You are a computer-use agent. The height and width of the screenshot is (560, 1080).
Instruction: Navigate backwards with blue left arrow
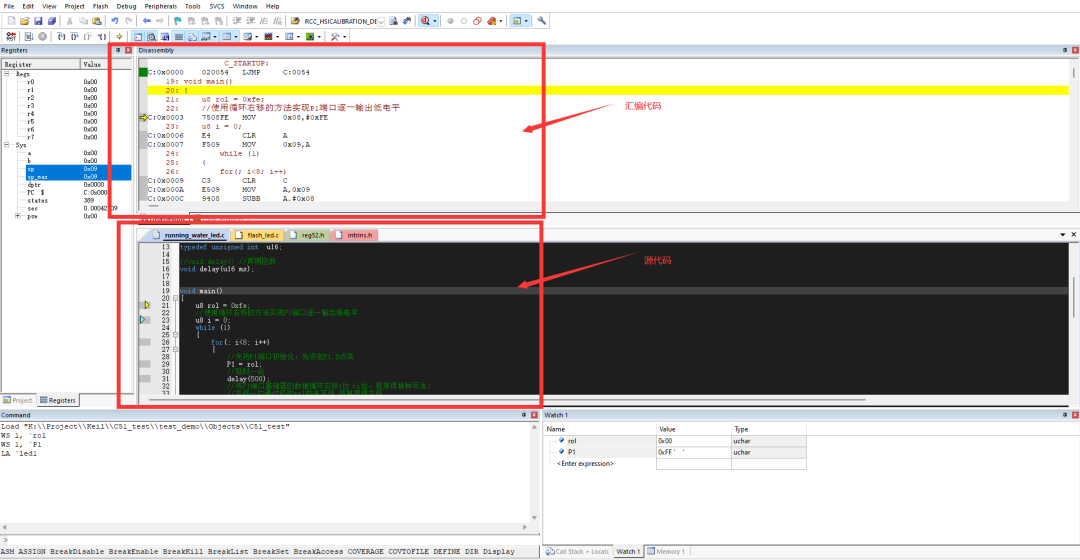146,21
